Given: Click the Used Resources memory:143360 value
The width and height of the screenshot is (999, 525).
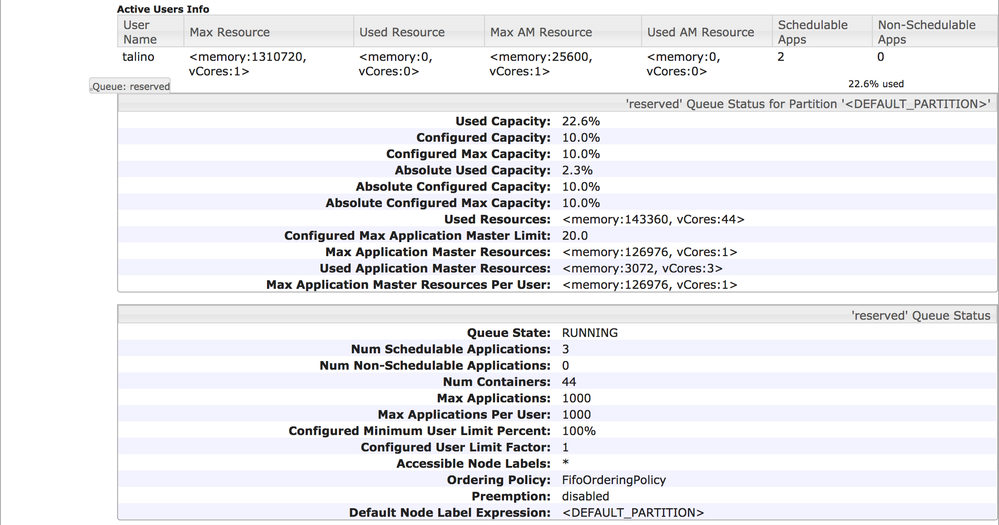Looking at the screenshot, I should click(x=653, y=219).
